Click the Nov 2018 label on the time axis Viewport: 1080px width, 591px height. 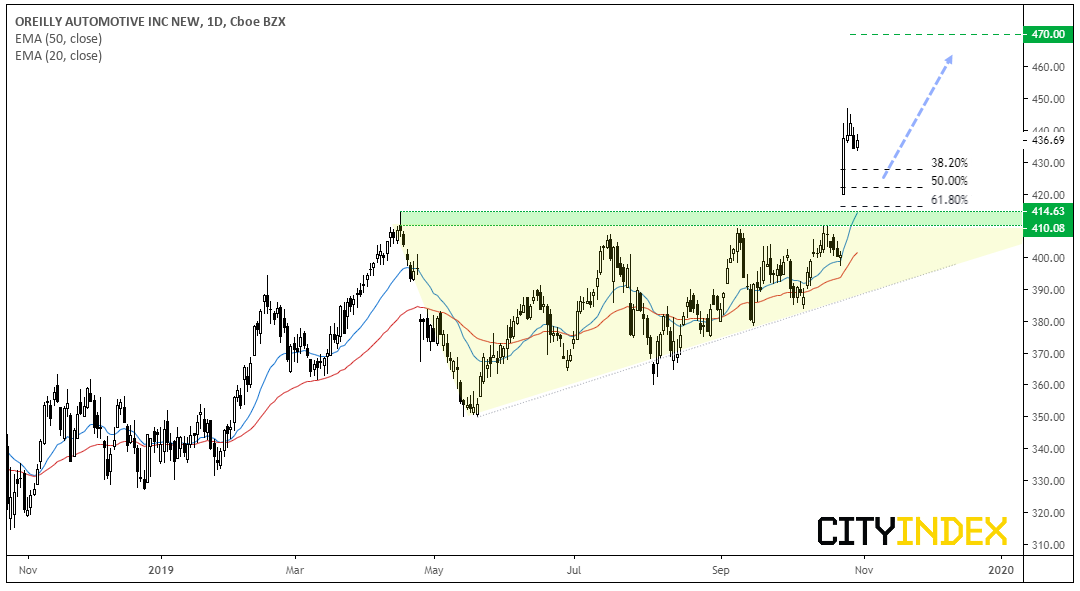(x=28, y=570)
